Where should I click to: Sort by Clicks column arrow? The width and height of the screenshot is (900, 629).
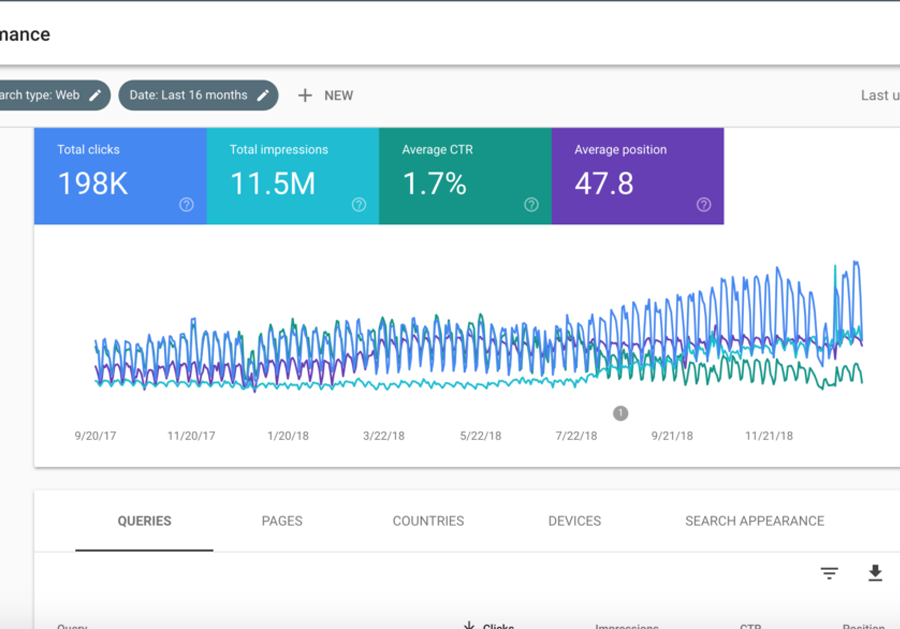tap(469, 626)
